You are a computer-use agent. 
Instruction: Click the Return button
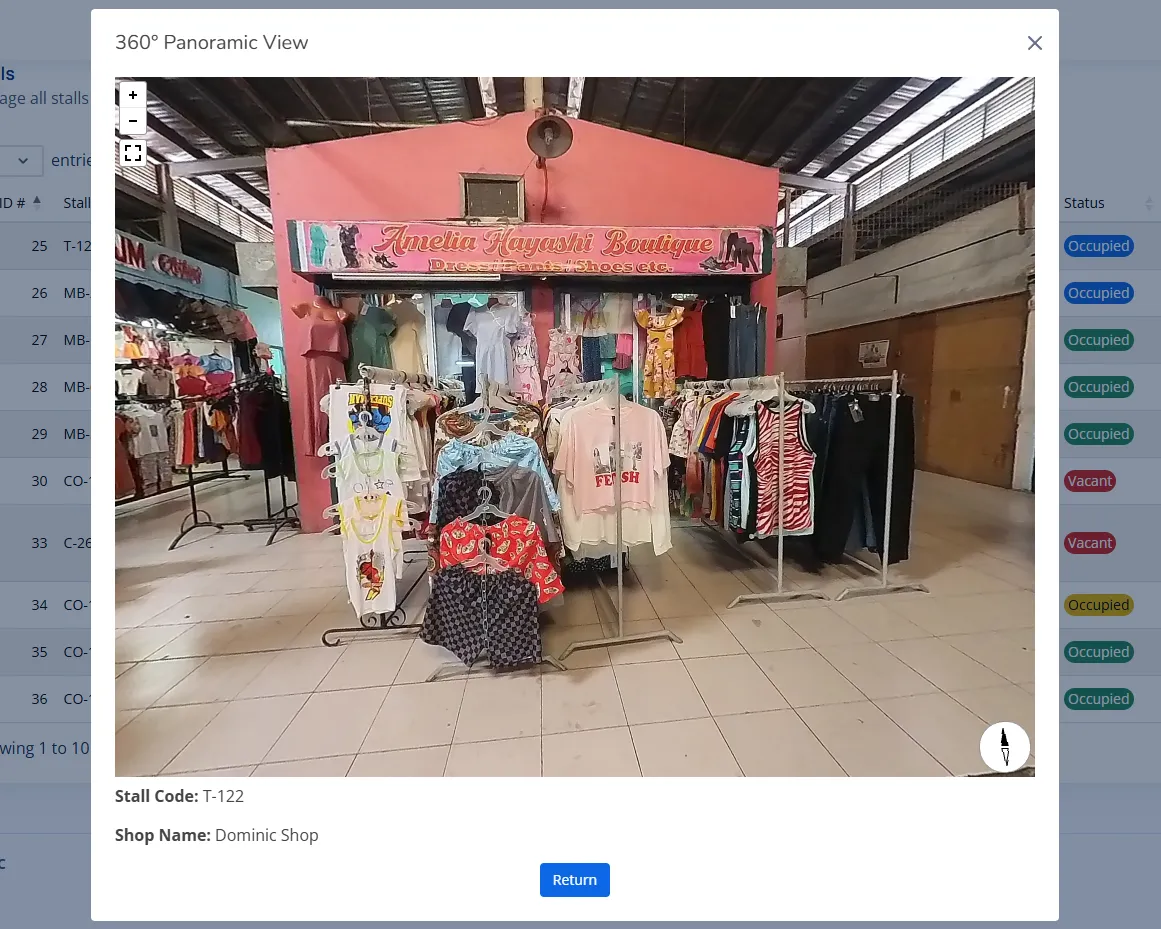pyautogui.click(x=575, y=879)
